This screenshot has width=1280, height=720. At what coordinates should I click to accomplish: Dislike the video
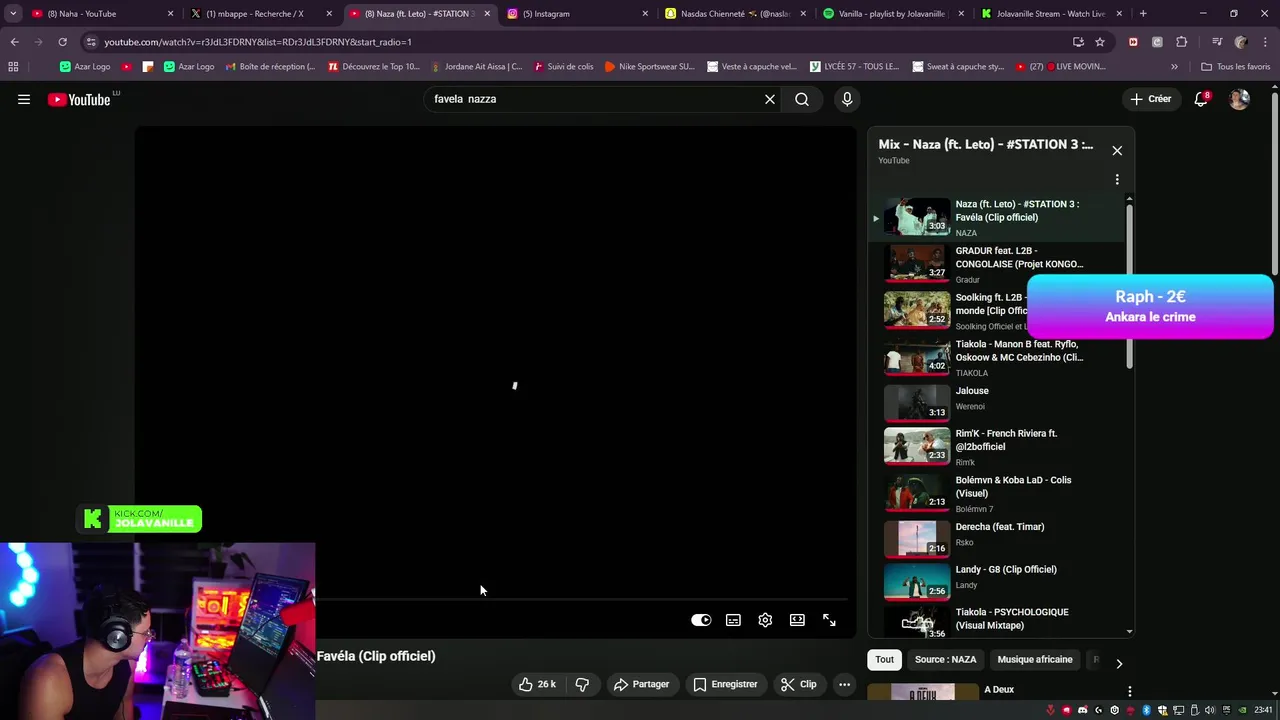pyautogui.click(x=582, y=684)
